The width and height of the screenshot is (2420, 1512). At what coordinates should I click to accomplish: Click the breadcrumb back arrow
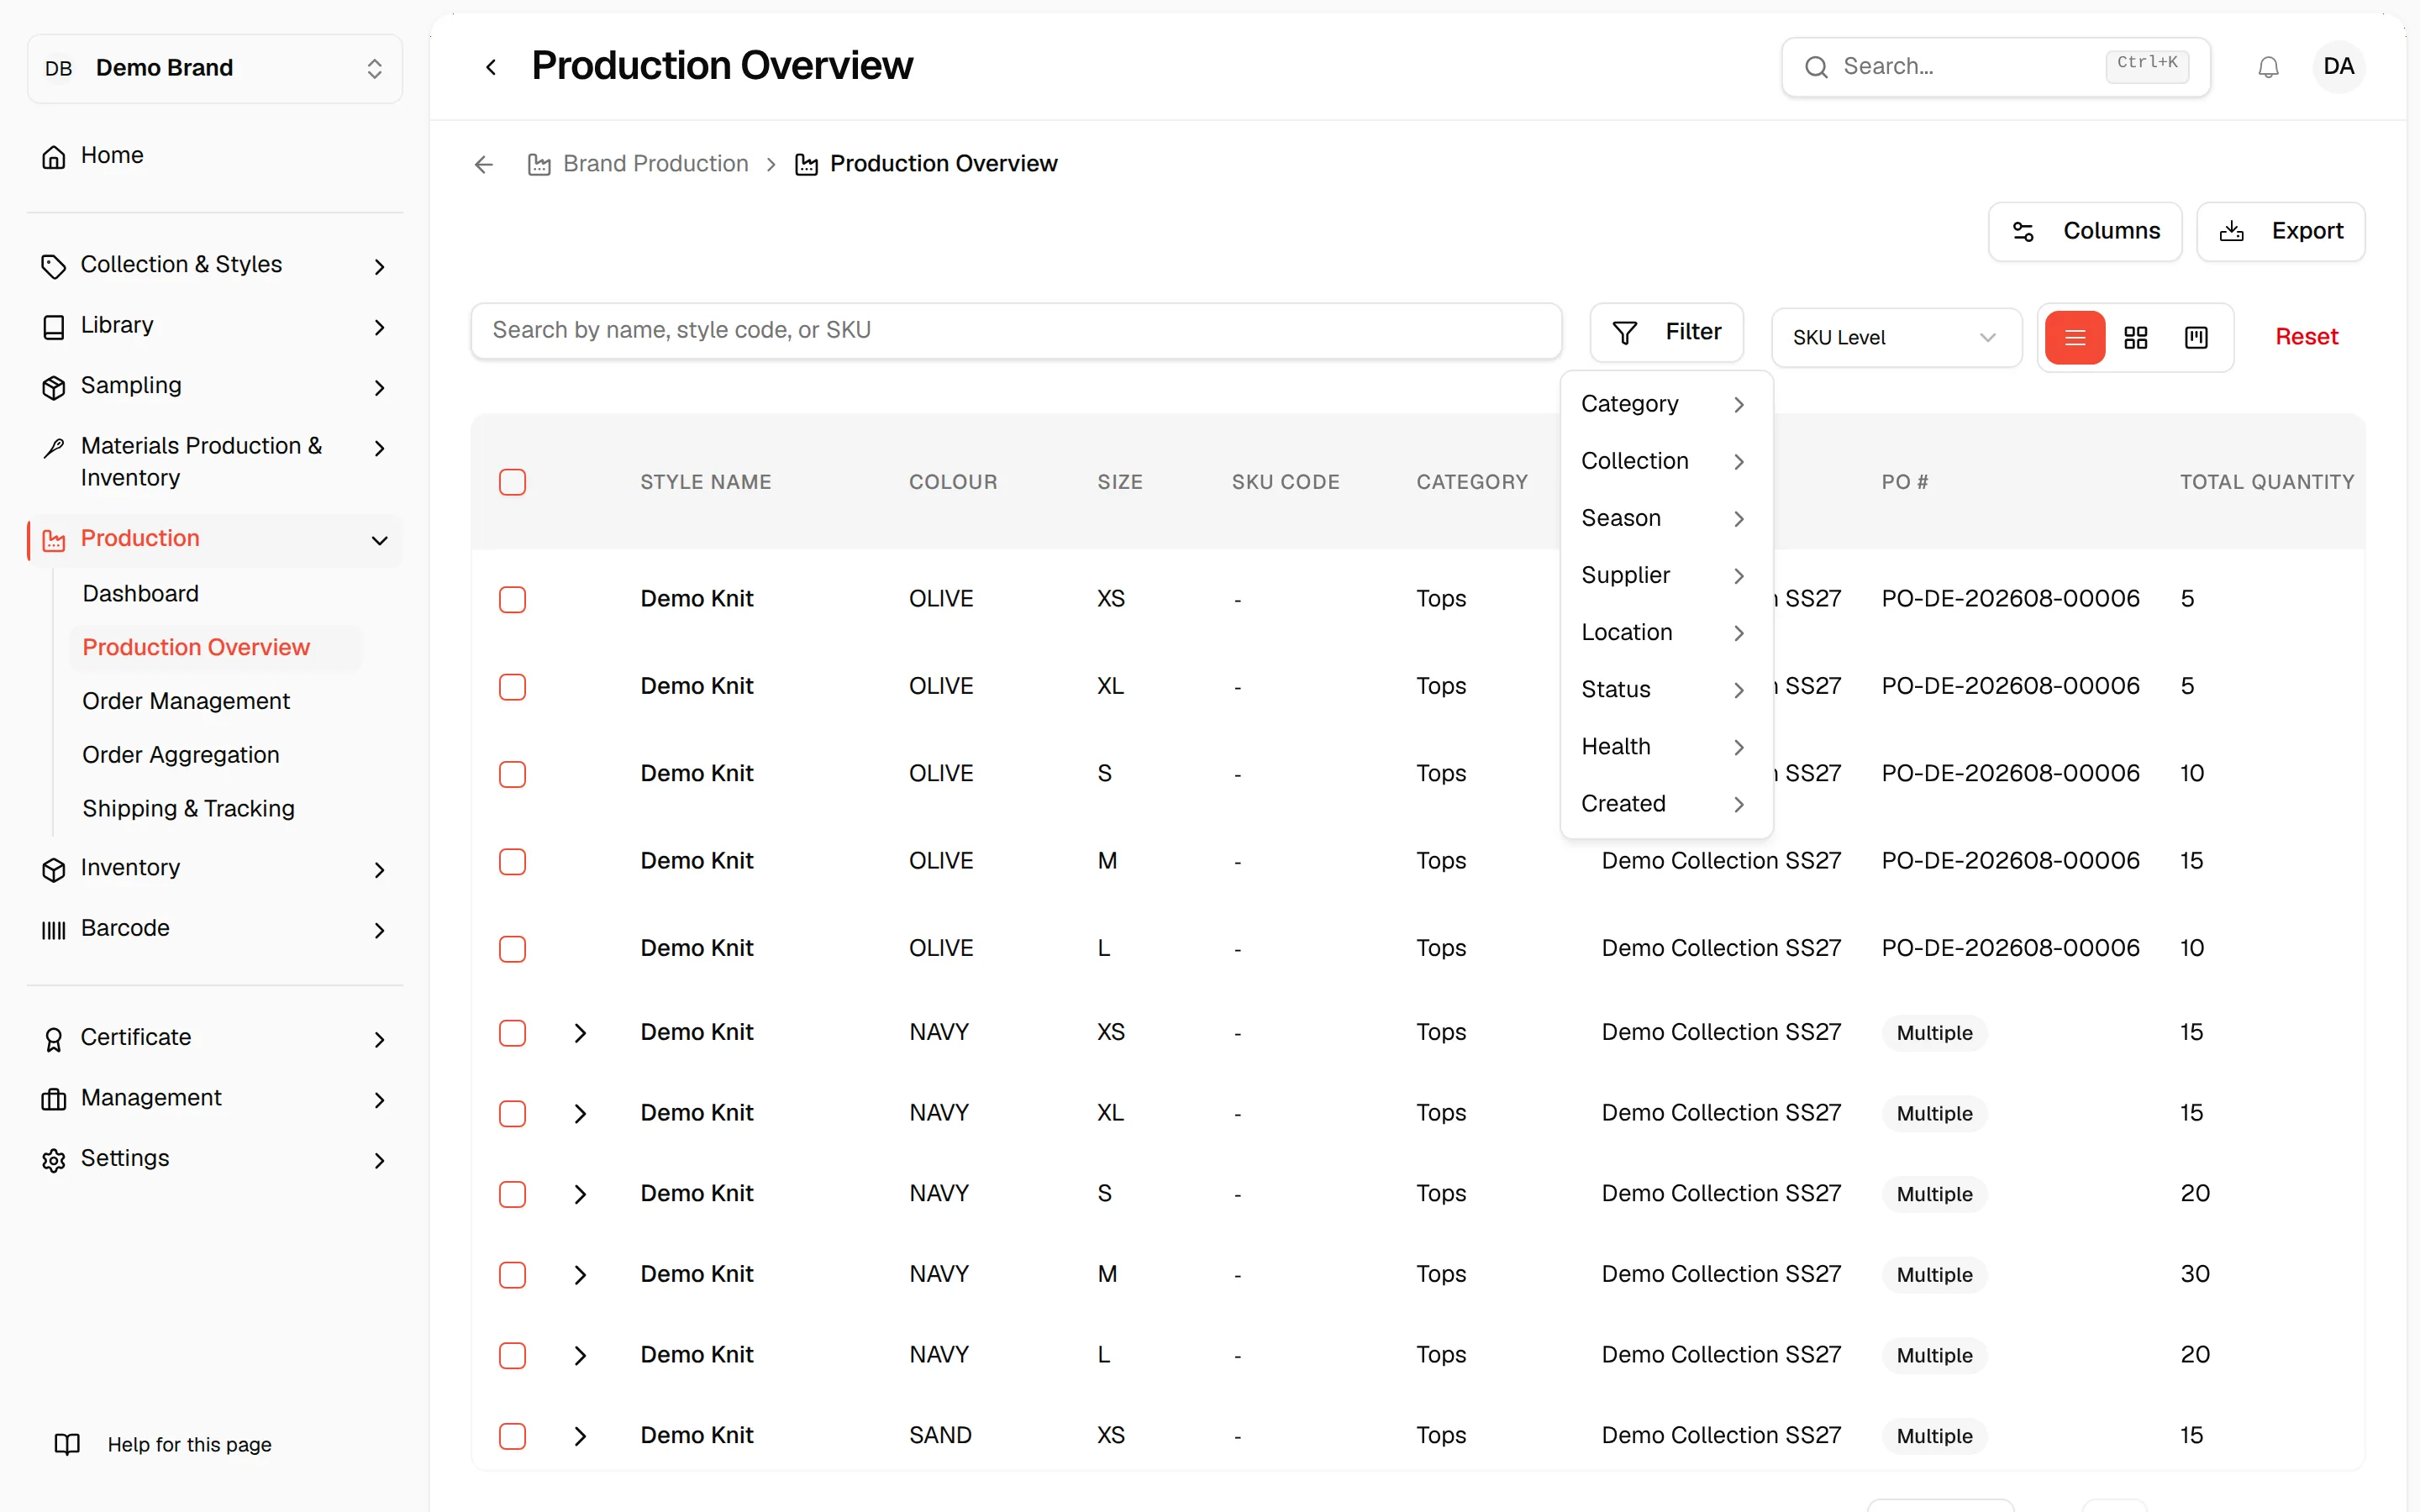click(484, 164)
